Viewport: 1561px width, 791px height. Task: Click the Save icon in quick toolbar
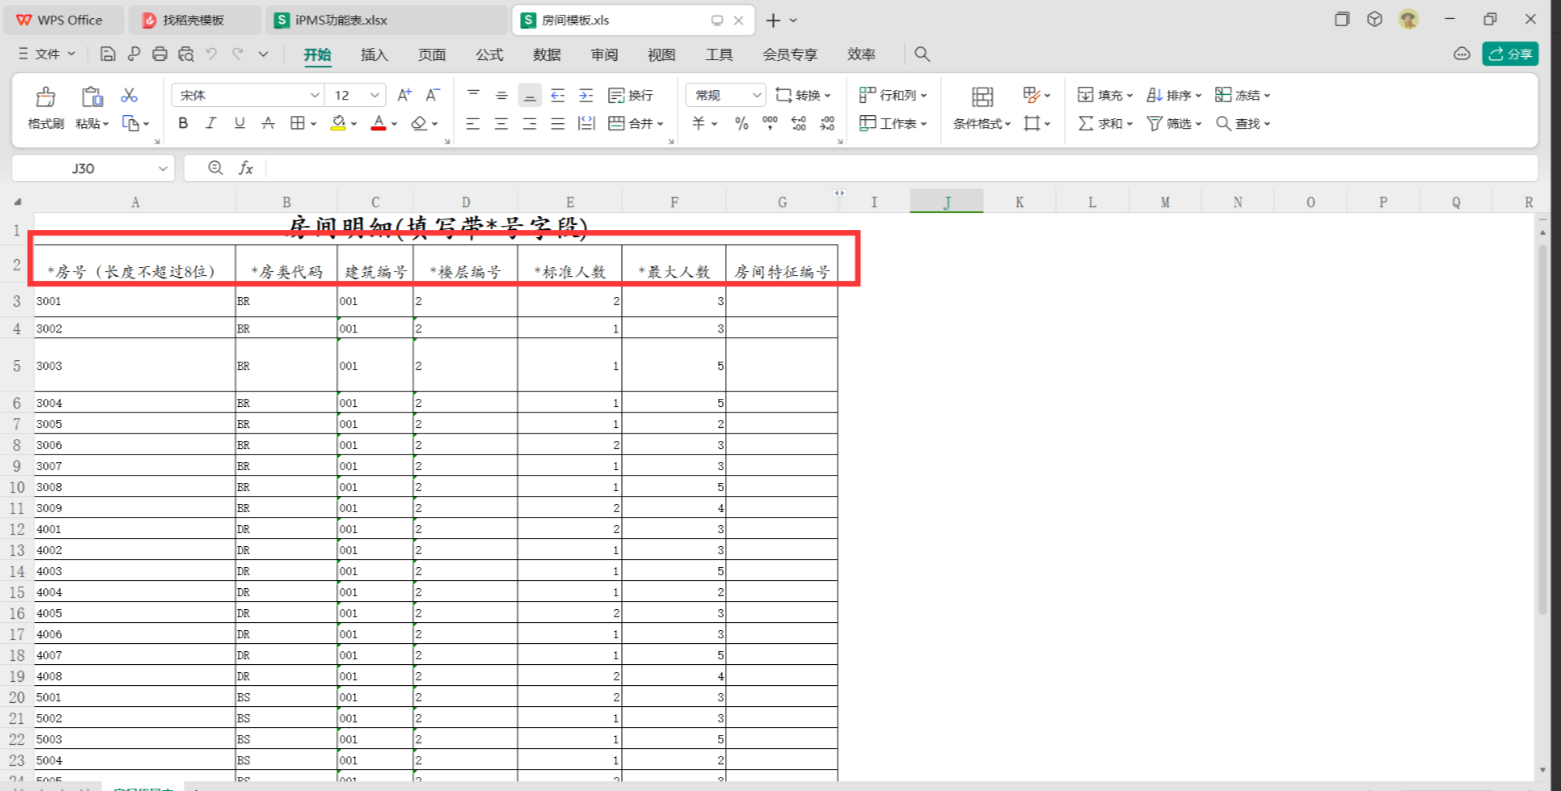[108, 54]
